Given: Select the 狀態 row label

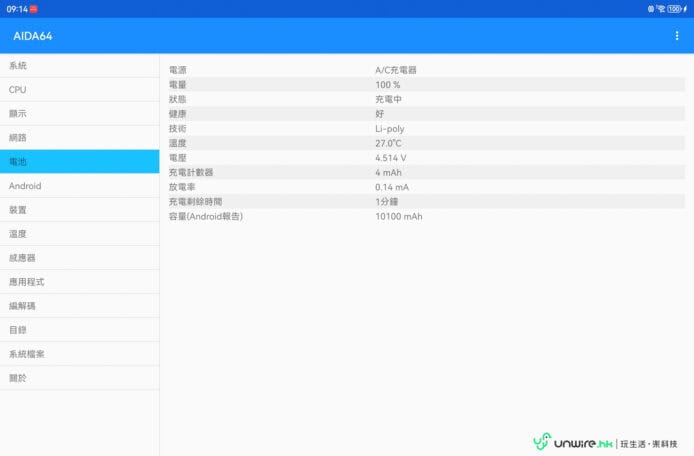Looking at the screenshot, I should 177,99.
